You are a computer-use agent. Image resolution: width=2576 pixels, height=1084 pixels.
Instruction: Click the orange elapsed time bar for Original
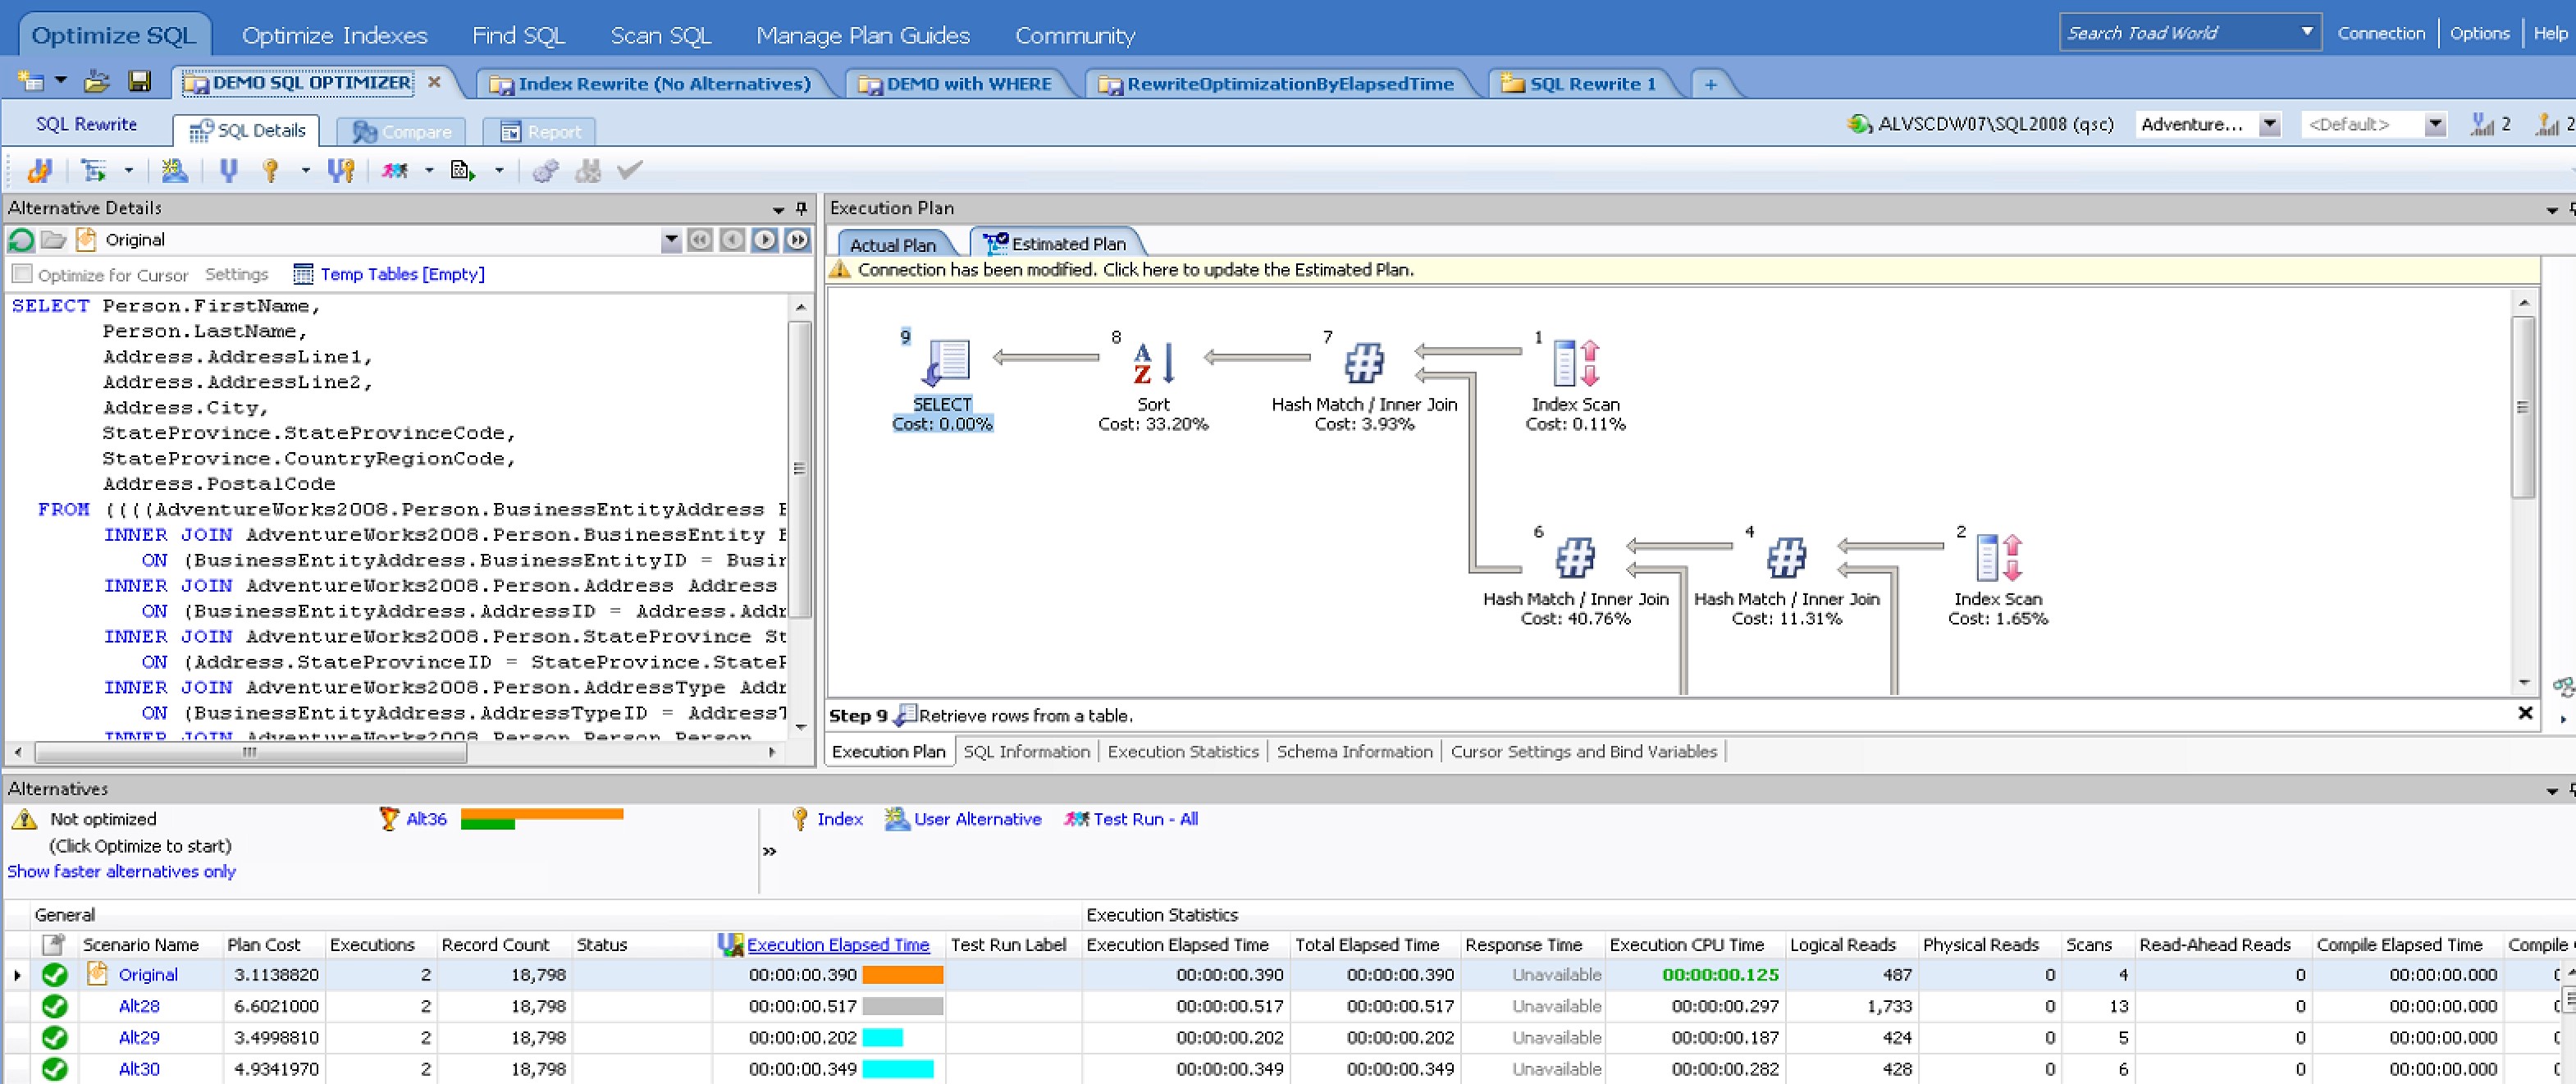click(902, 975)
